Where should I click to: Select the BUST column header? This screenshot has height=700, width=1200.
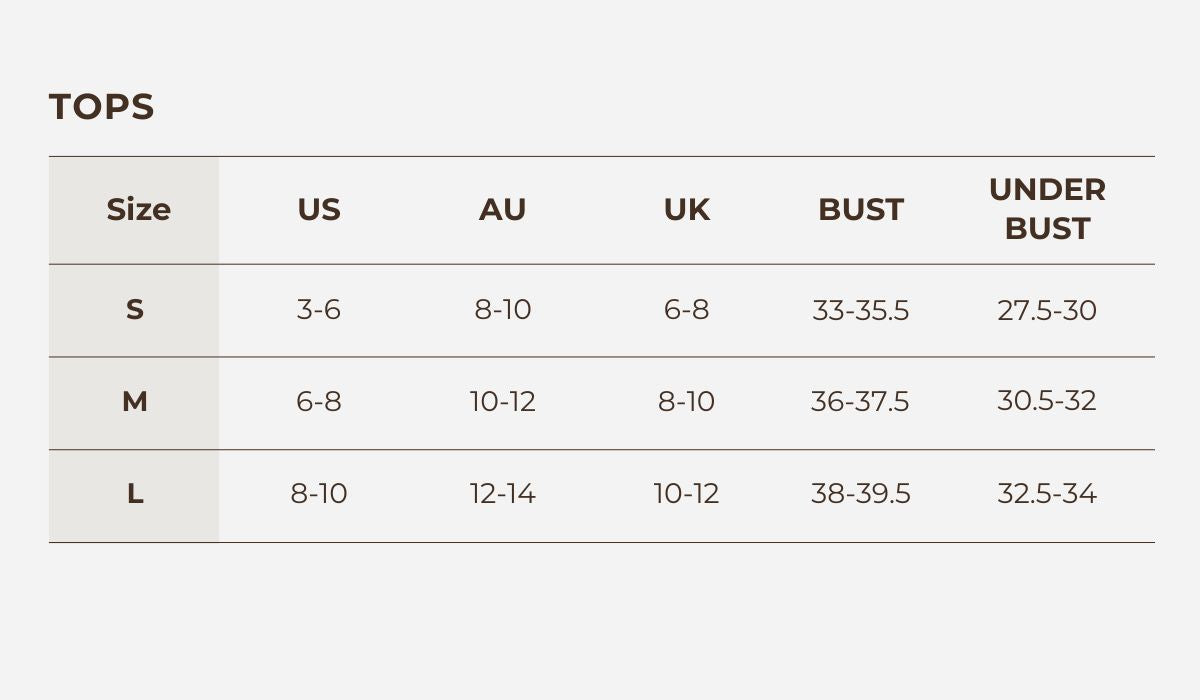pyautogui.click(x=860, y=210)
